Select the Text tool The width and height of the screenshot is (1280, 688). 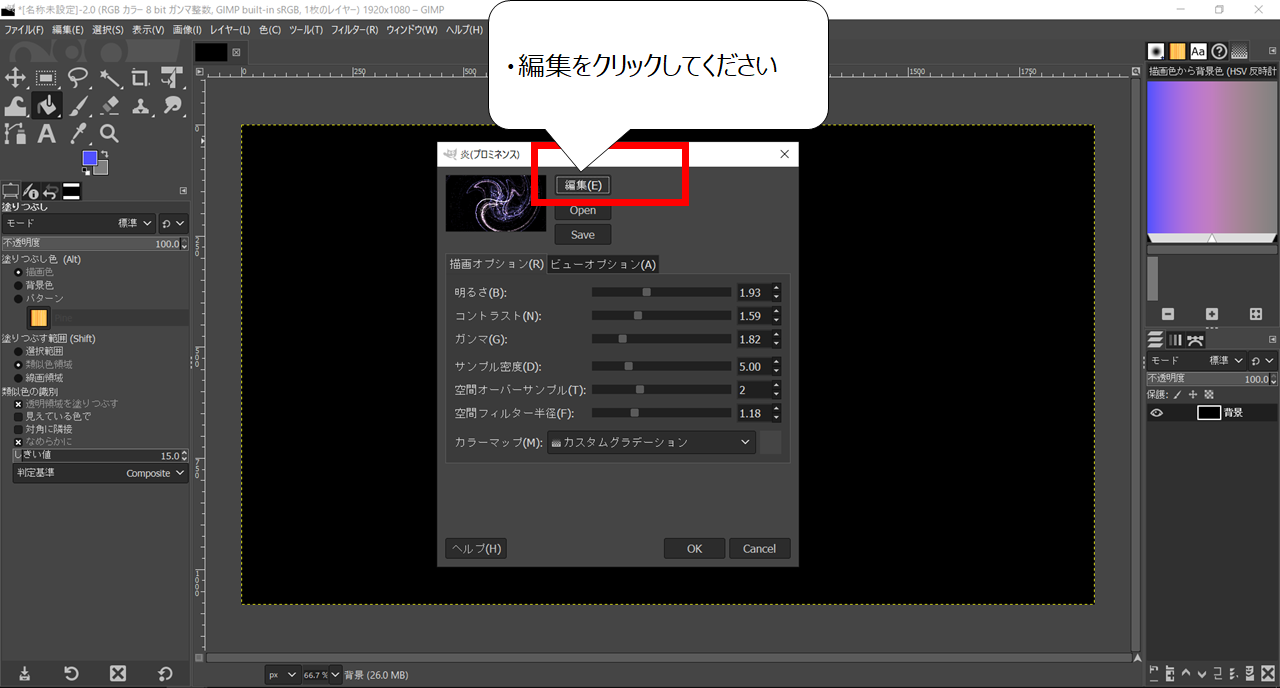point(46,133)
